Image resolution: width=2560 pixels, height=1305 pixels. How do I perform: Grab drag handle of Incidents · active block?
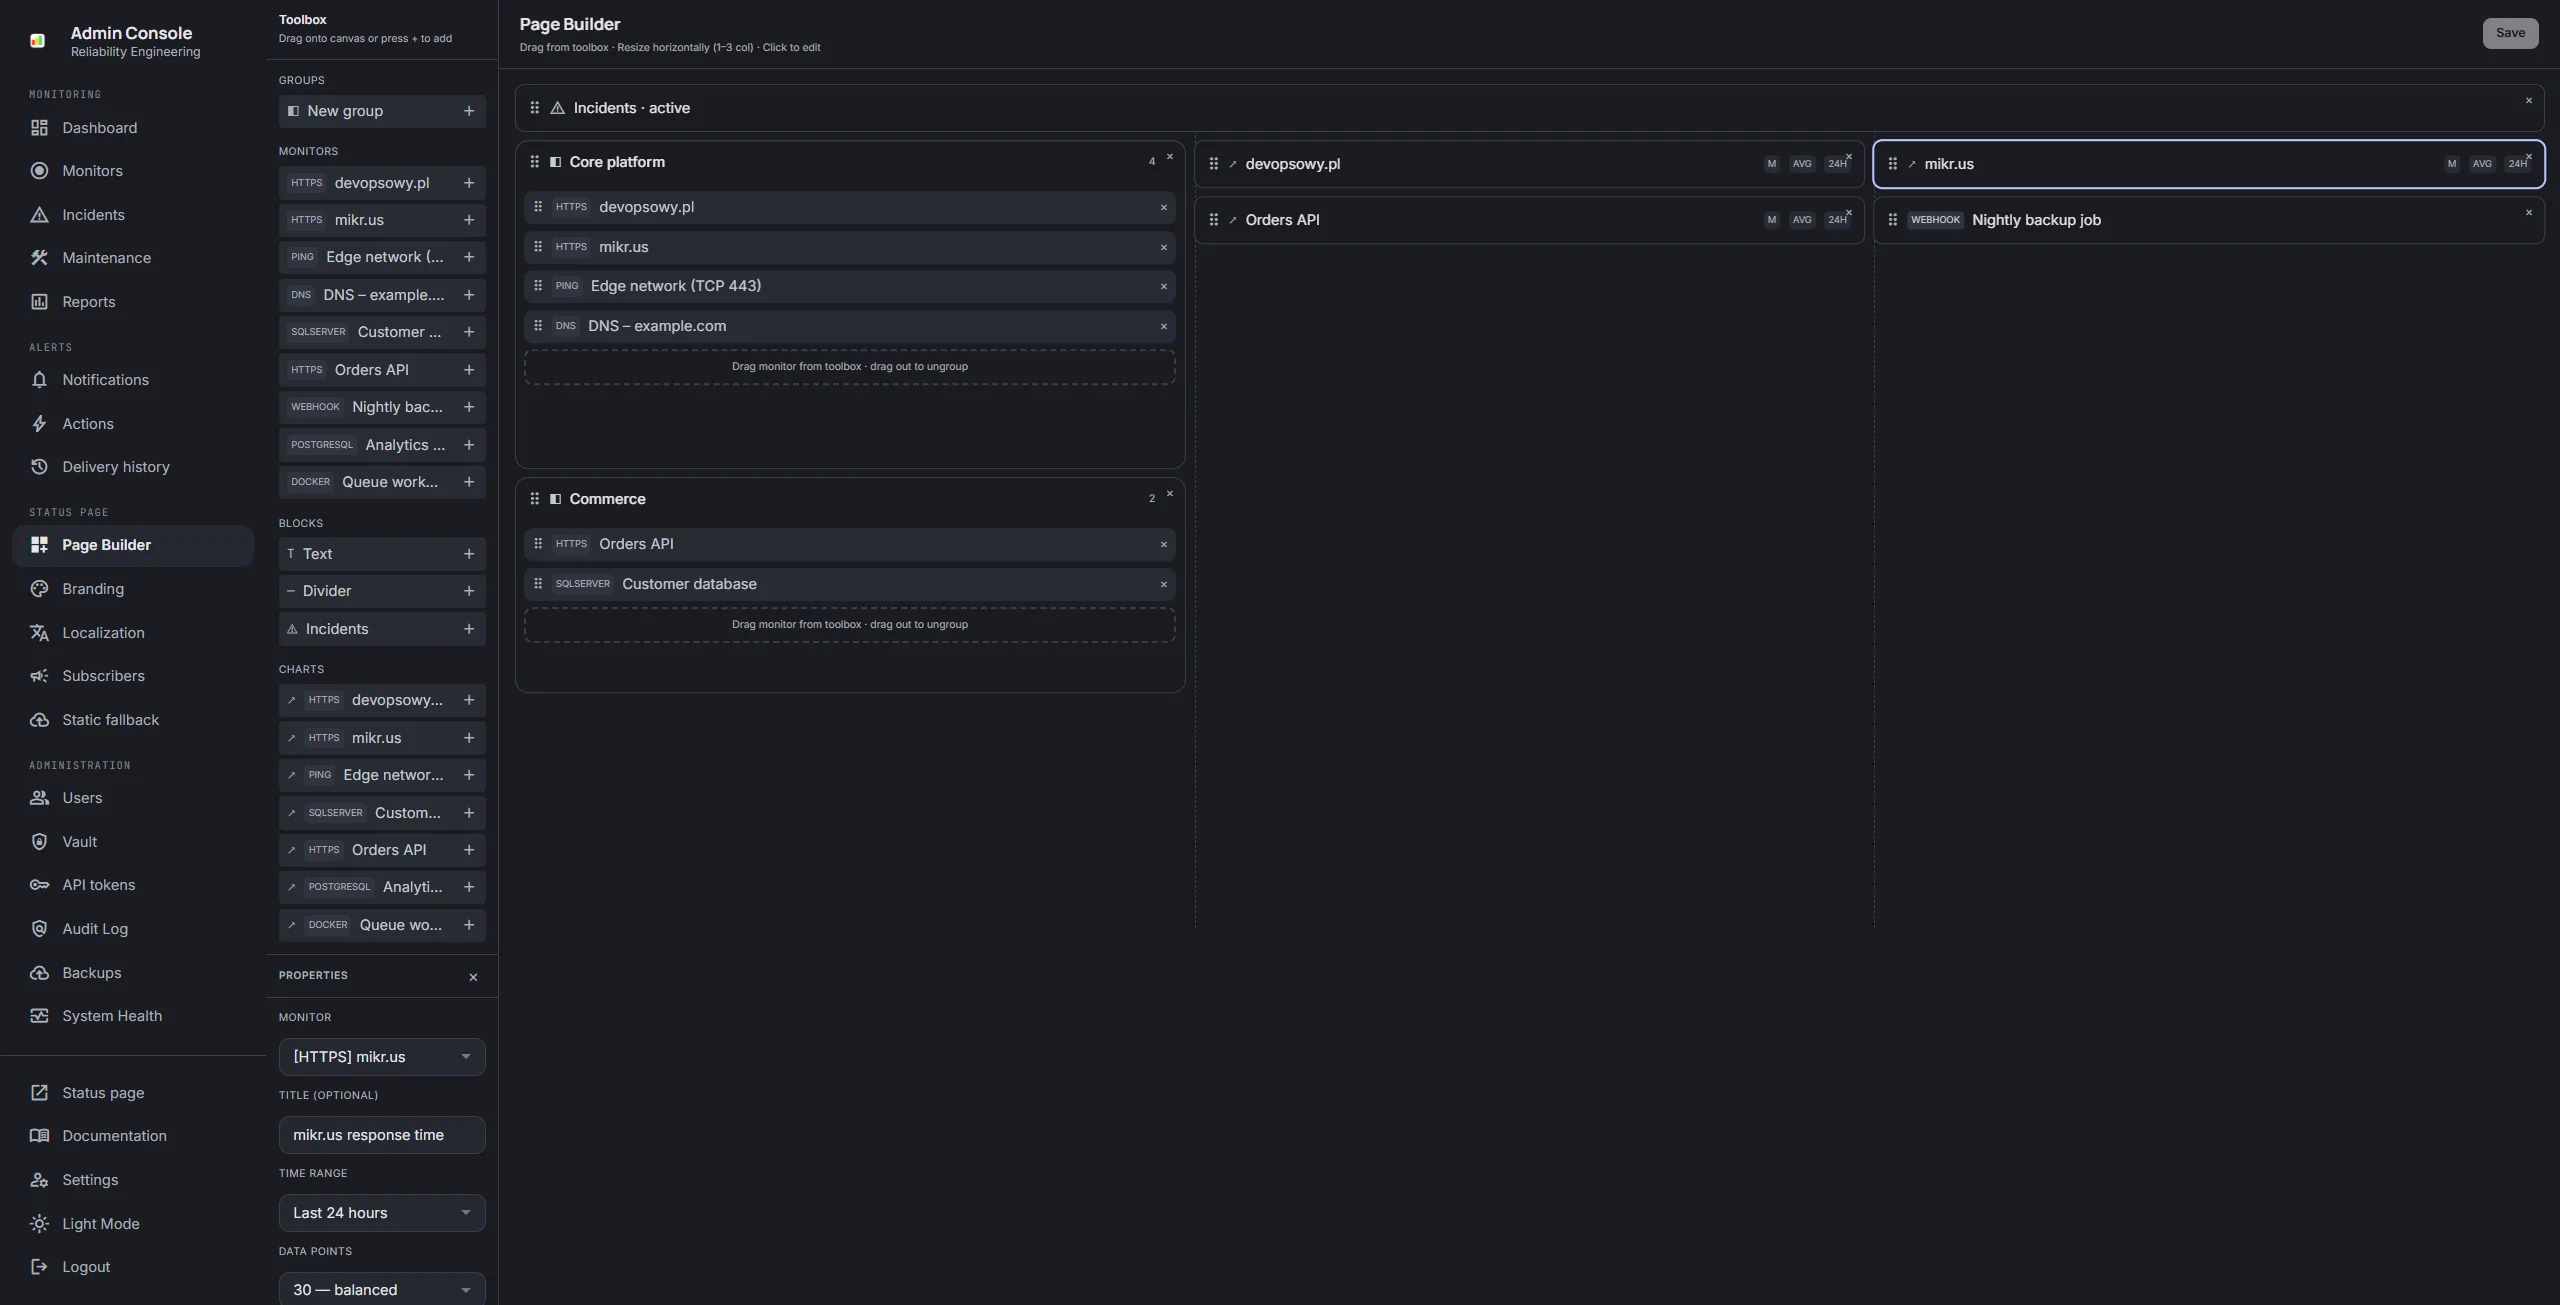(x=534, y=108)
